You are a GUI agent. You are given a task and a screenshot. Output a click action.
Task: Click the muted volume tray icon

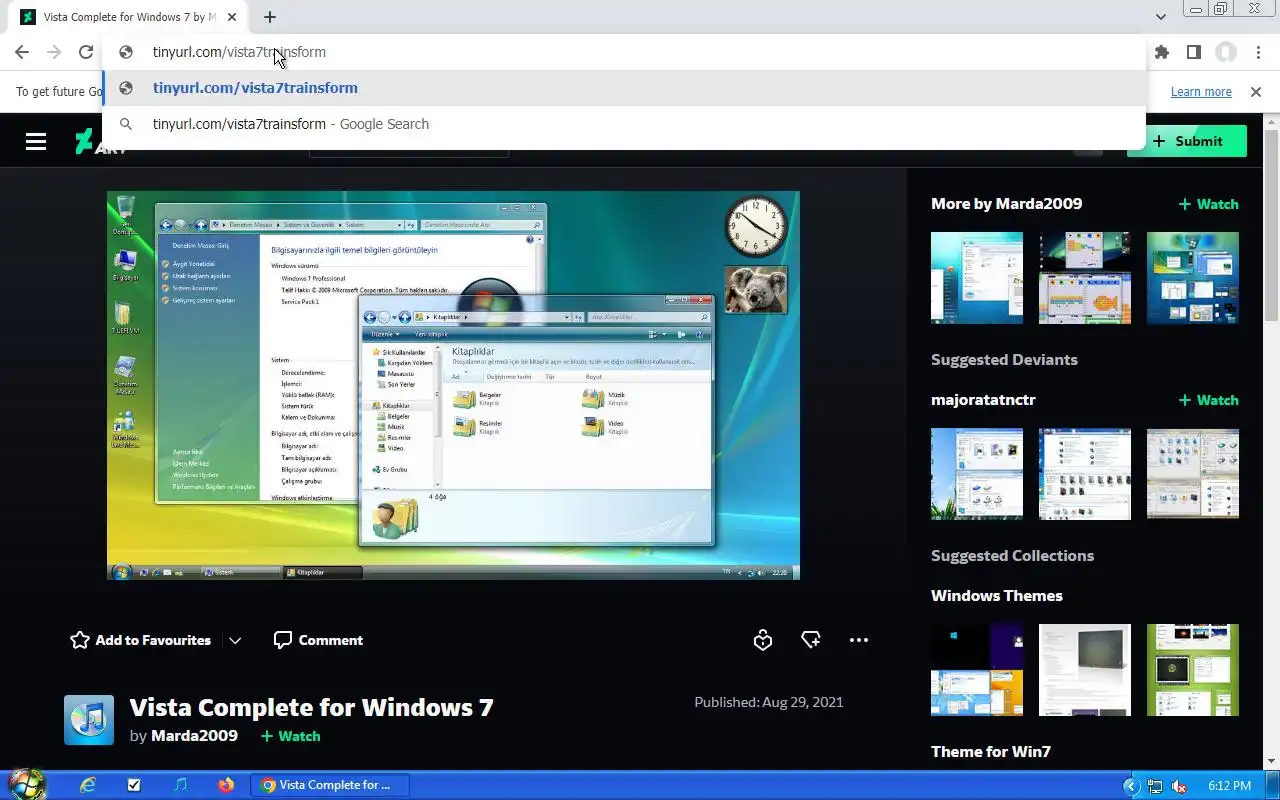(1179, 786)
